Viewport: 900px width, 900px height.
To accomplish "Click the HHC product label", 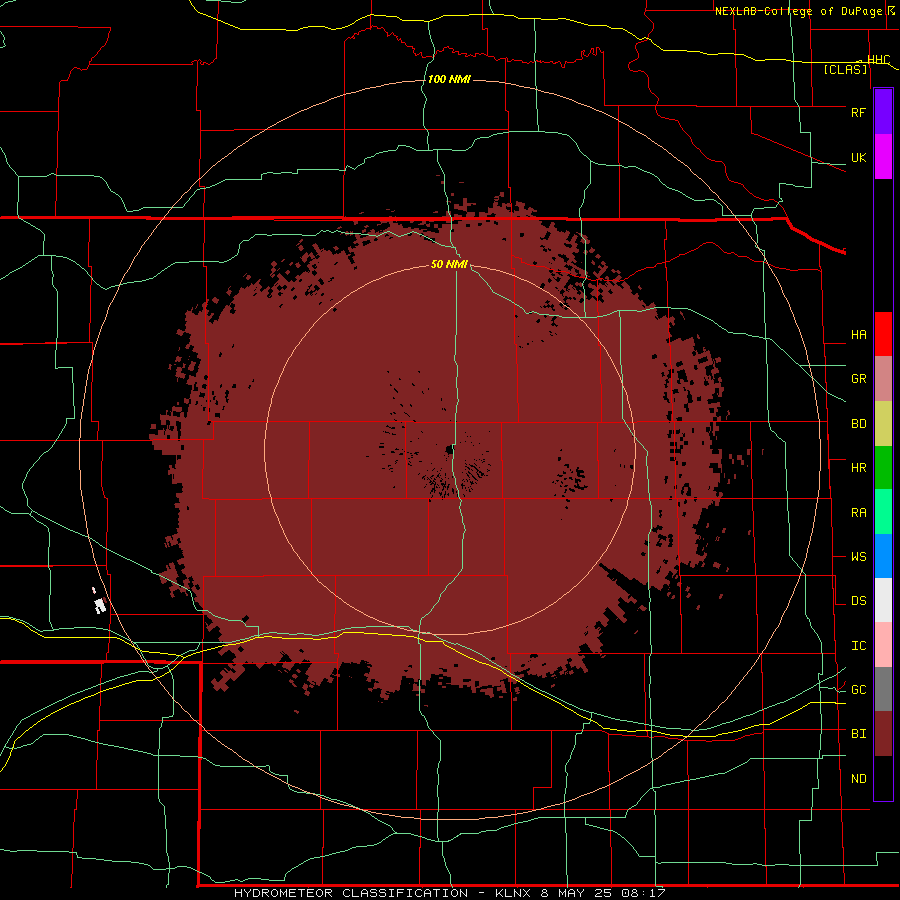I will [878, 60].
